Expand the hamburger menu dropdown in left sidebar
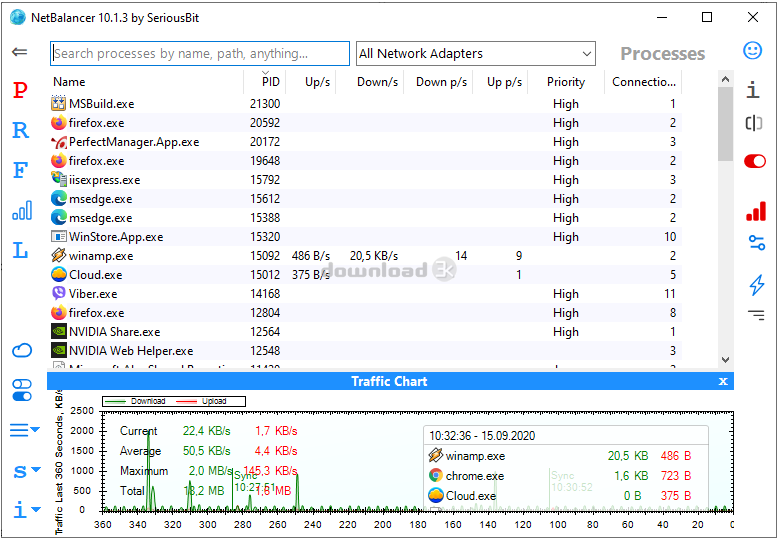The width and height of the screenshot is (778, 539). tap(23, 430)
